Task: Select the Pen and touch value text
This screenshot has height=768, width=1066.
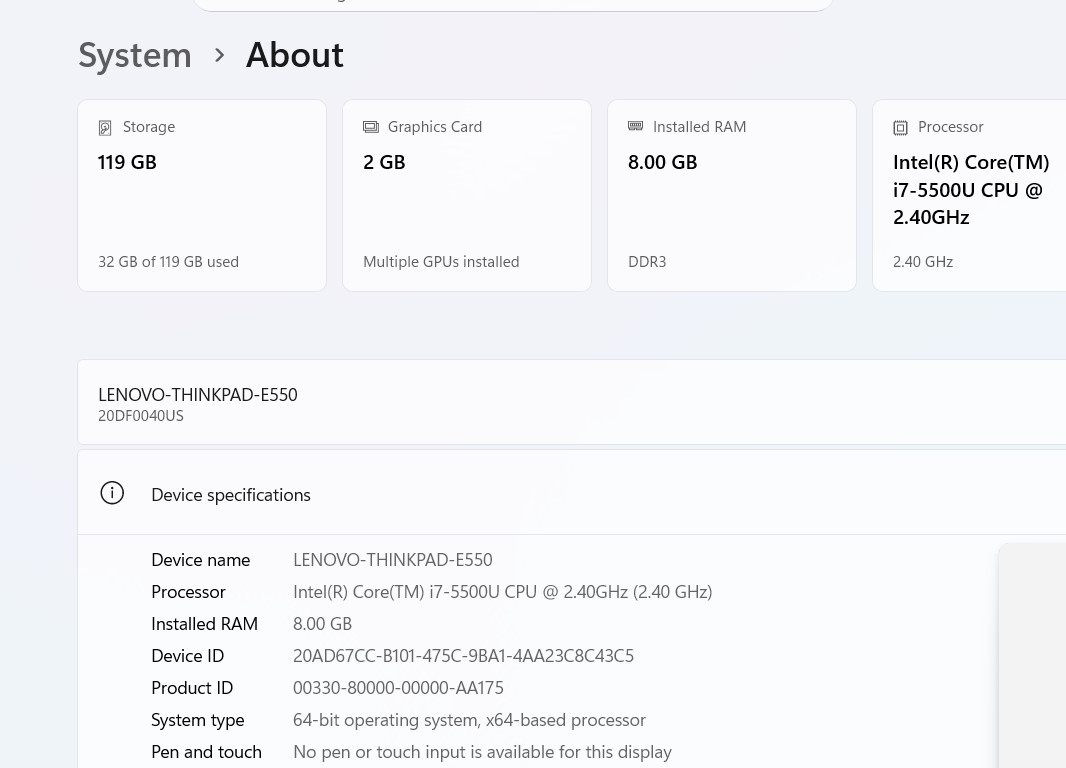Action: tap(482, 752)
